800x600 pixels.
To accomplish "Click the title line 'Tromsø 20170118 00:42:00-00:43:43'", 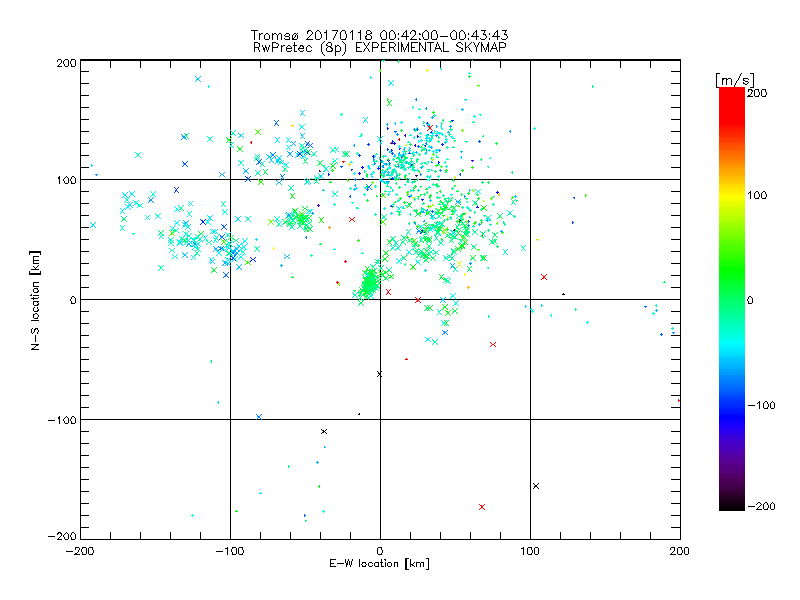I will coord(379,35).
